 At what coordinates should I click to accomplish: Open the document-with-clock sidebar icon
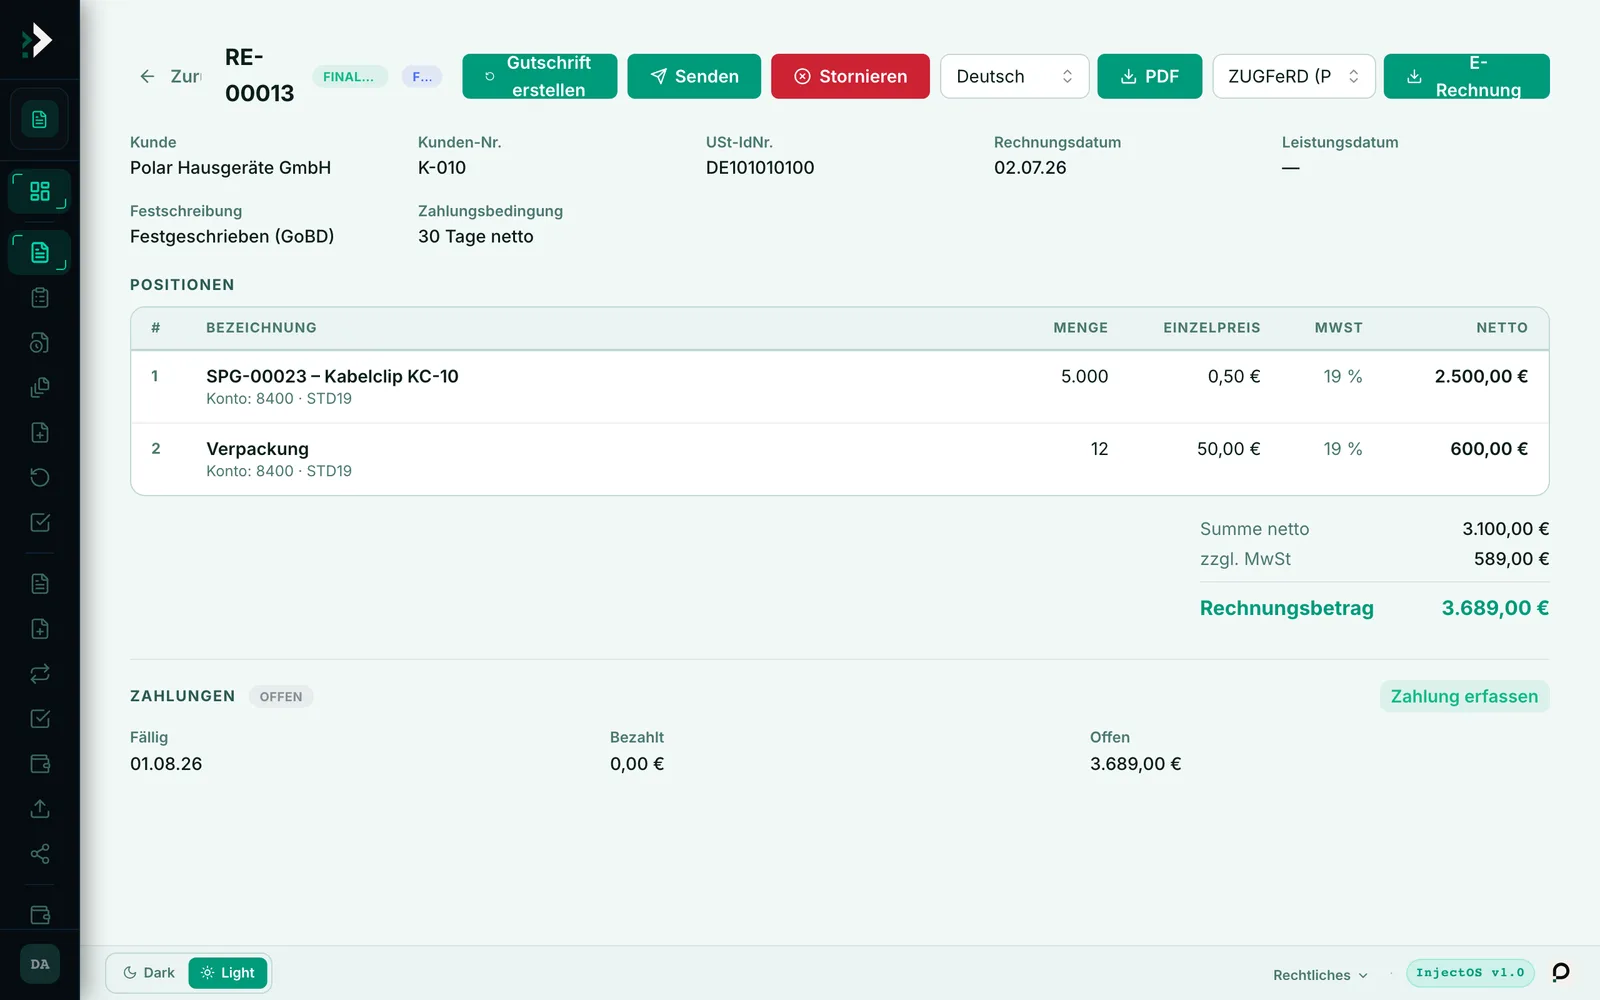tap(40, 343)
